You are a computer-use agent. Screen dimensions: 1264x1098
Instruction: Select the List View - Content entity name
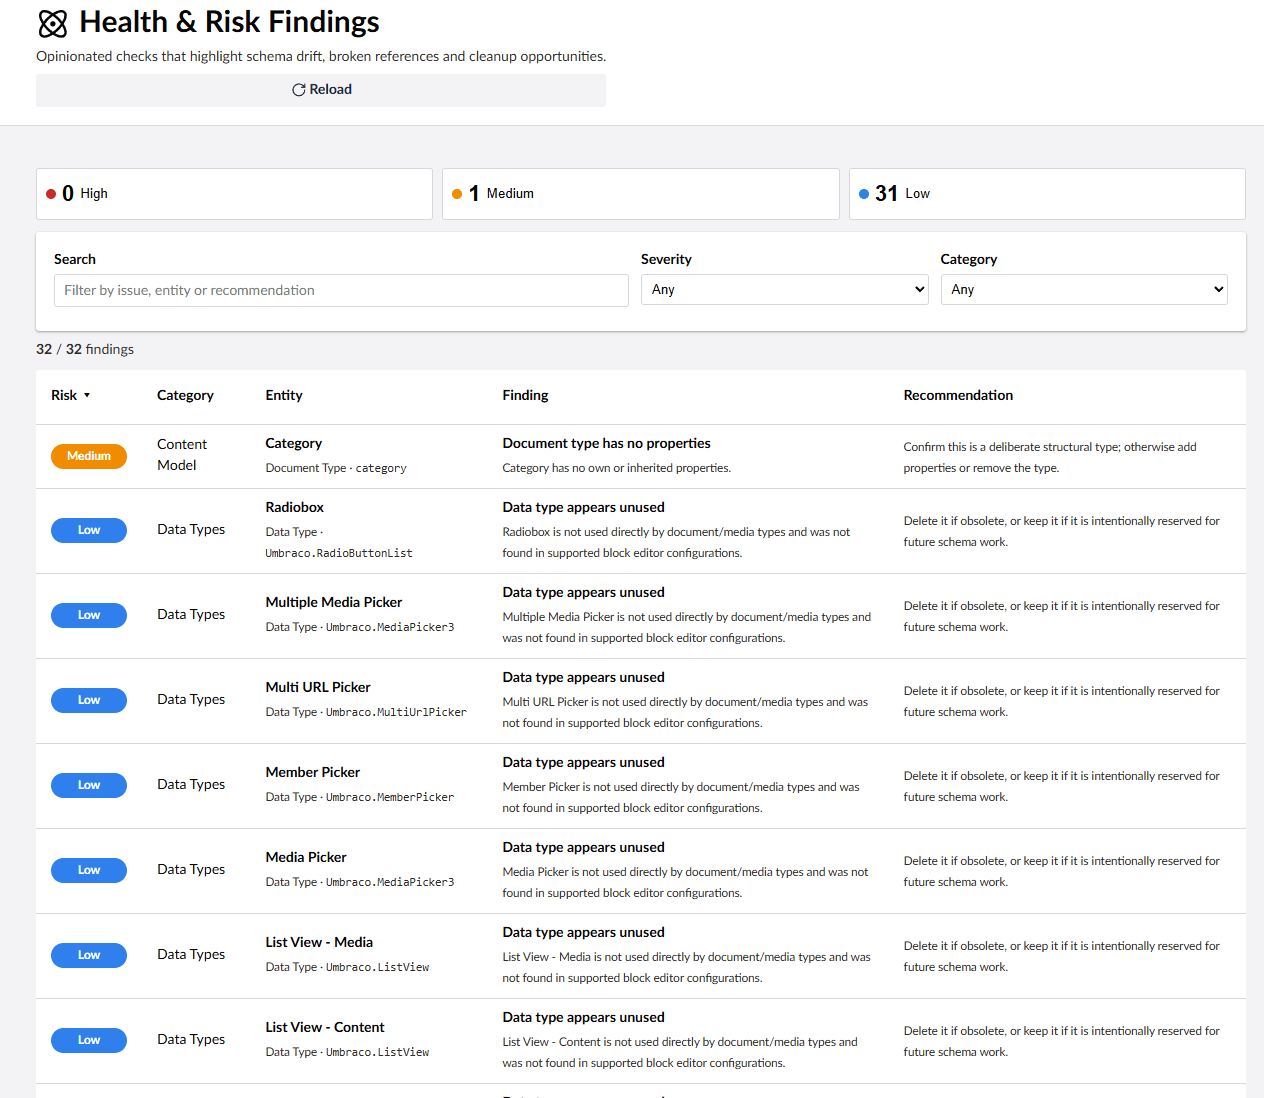(x=325, y=1028)
